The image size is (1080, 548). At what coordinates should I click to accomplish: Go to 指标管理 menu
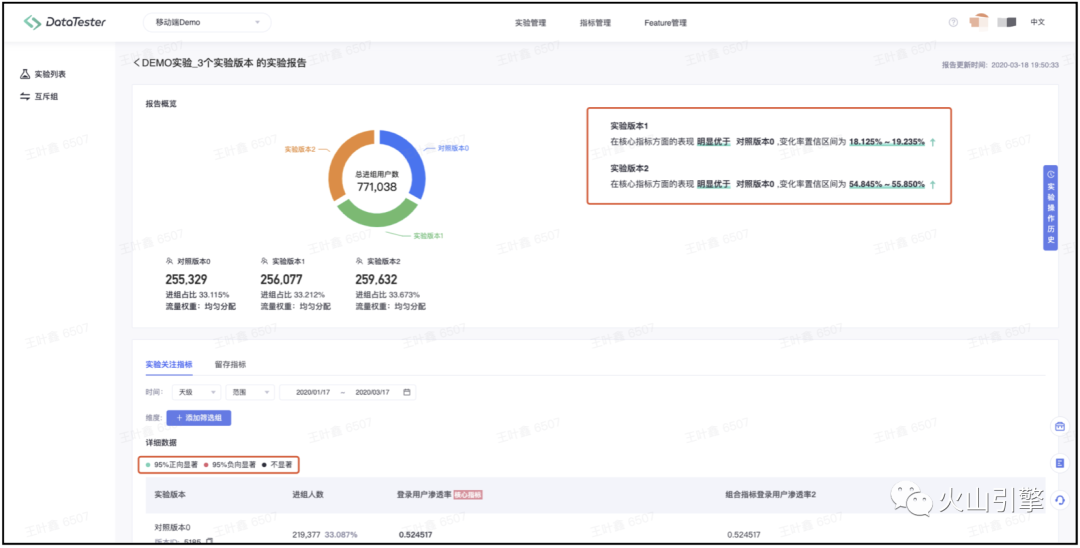pos(595,23)
